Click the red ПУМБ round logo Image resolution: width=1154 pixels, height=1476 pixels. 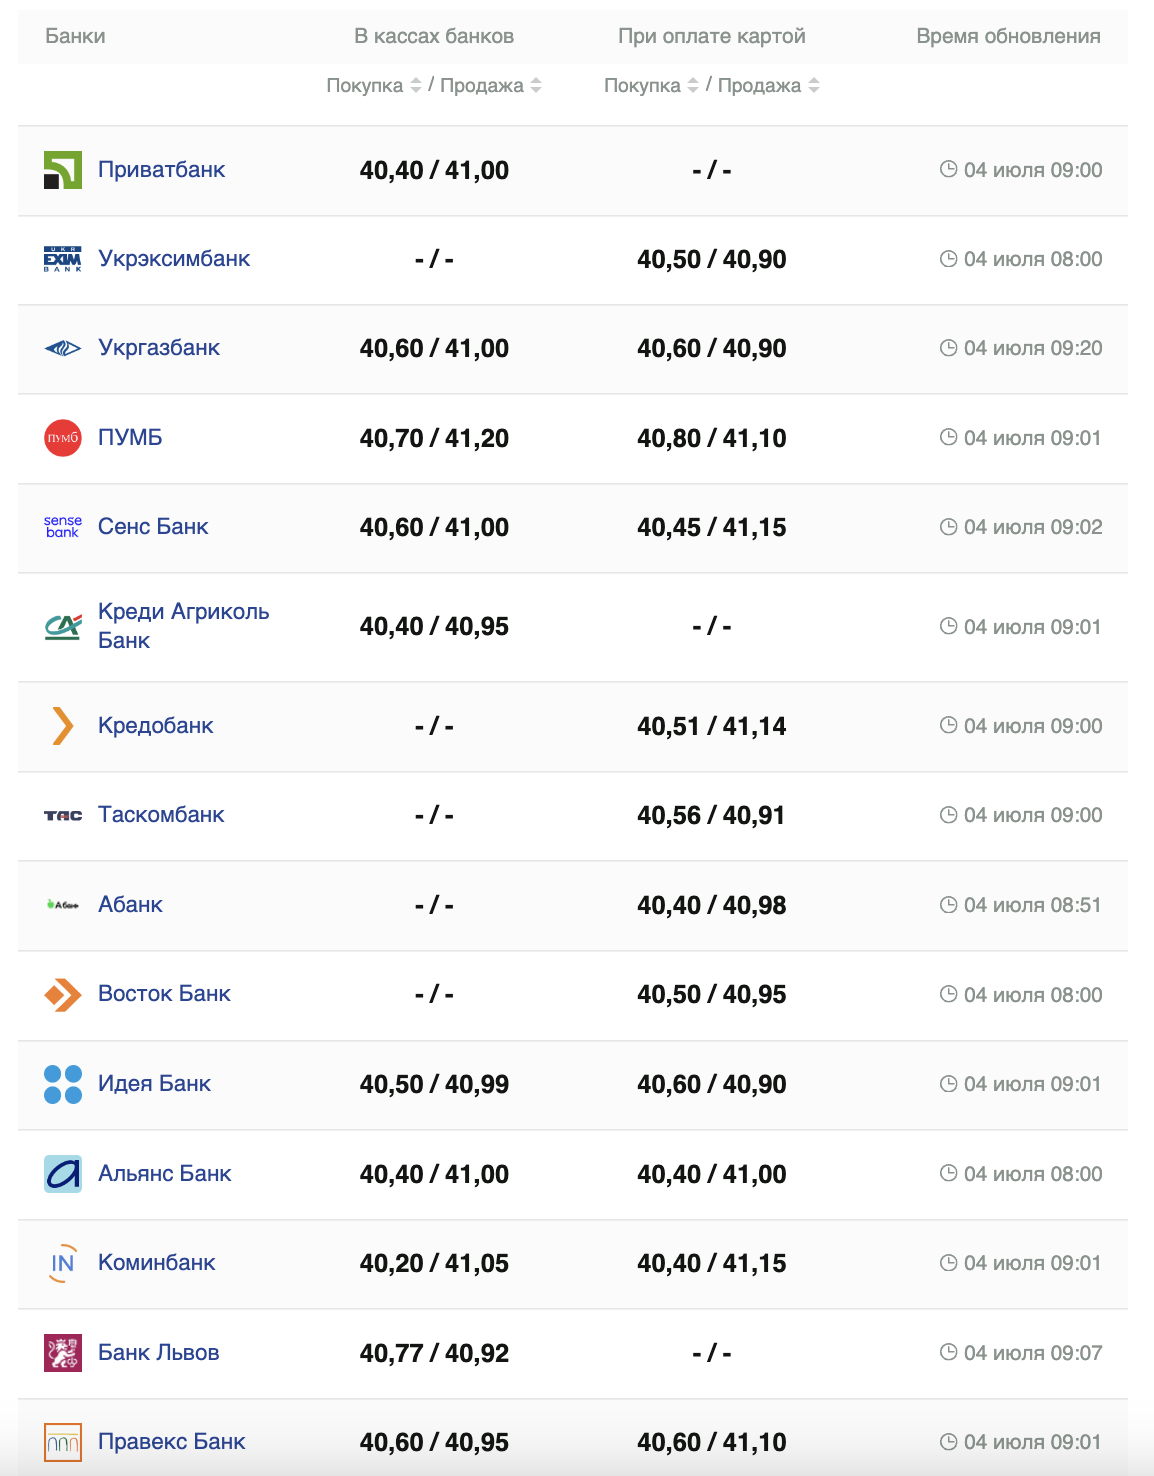coord(63,438)
